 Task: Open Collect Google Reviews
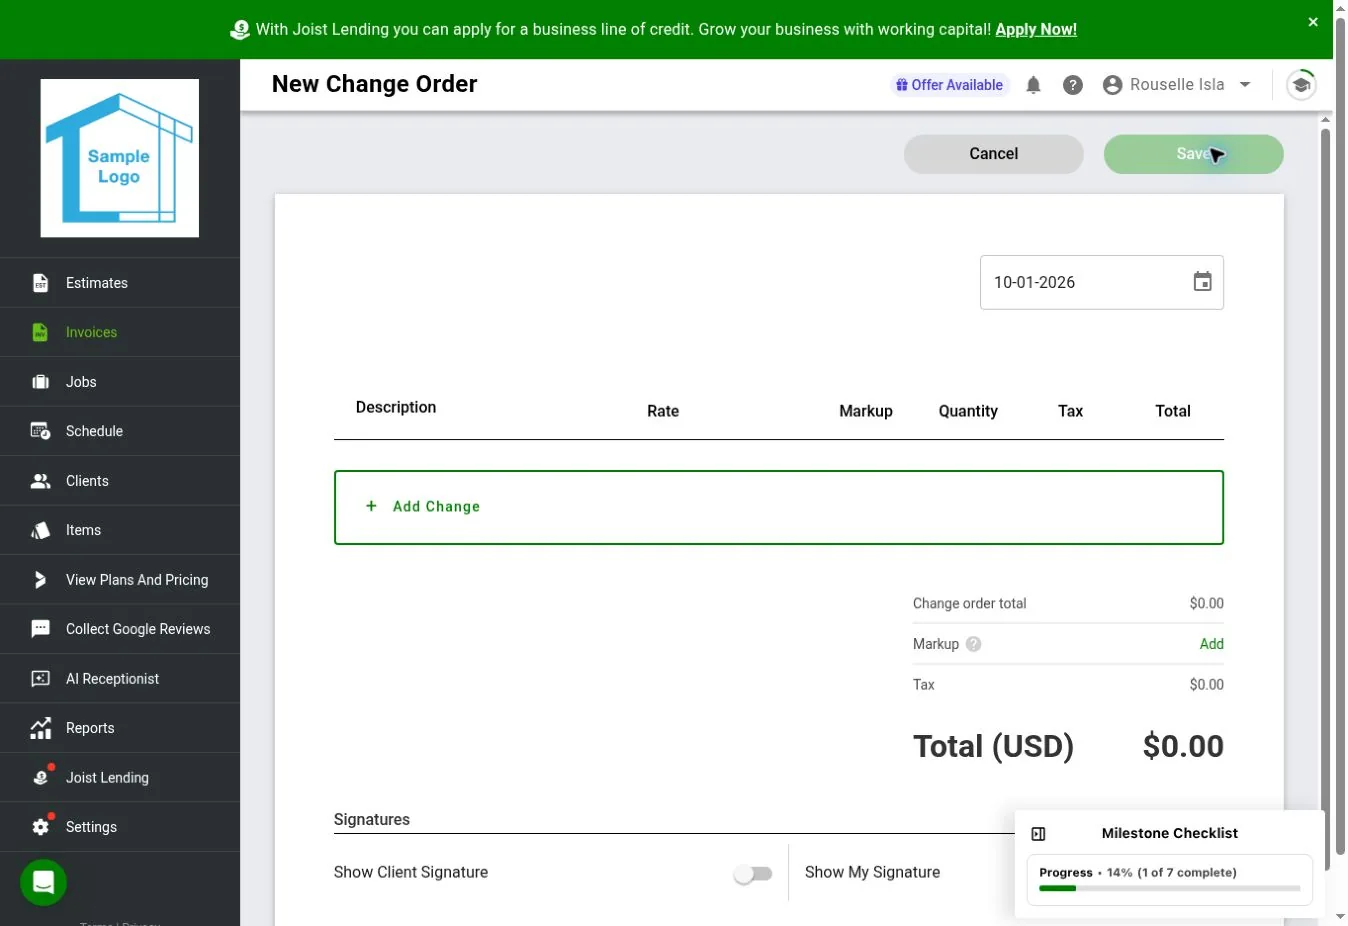120,629
